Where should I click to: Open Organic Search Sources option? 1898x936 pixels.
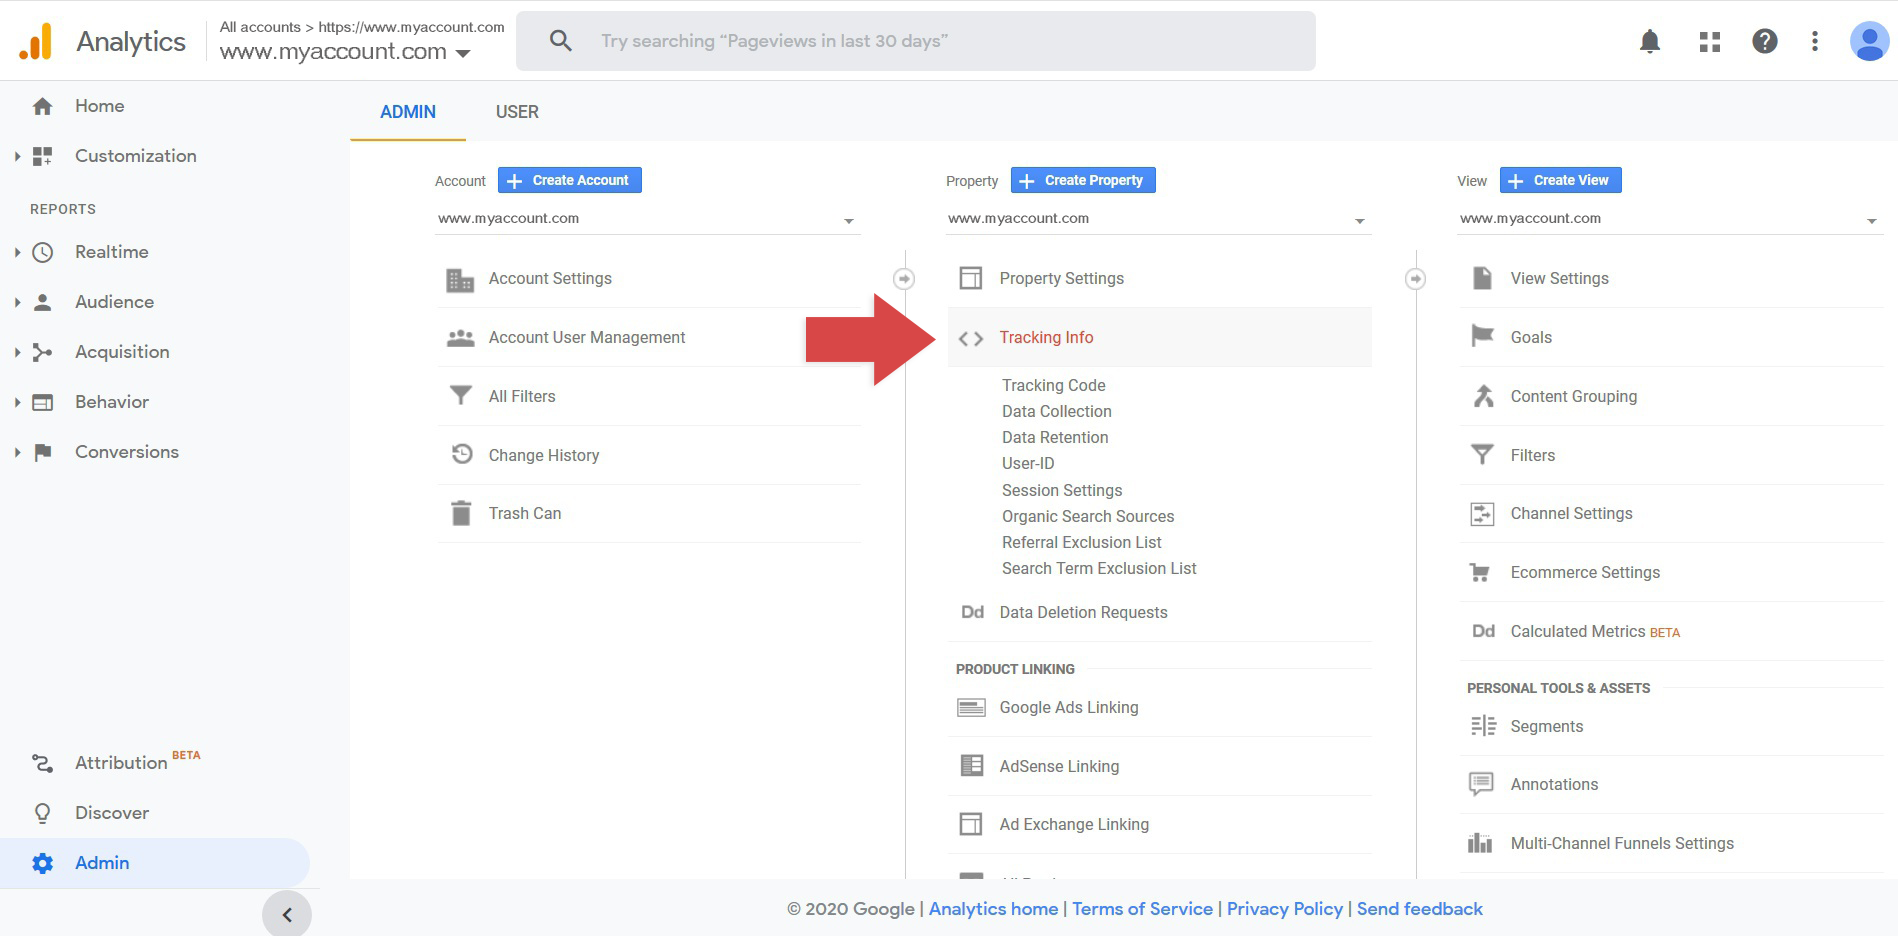[x=1088, y=516]
